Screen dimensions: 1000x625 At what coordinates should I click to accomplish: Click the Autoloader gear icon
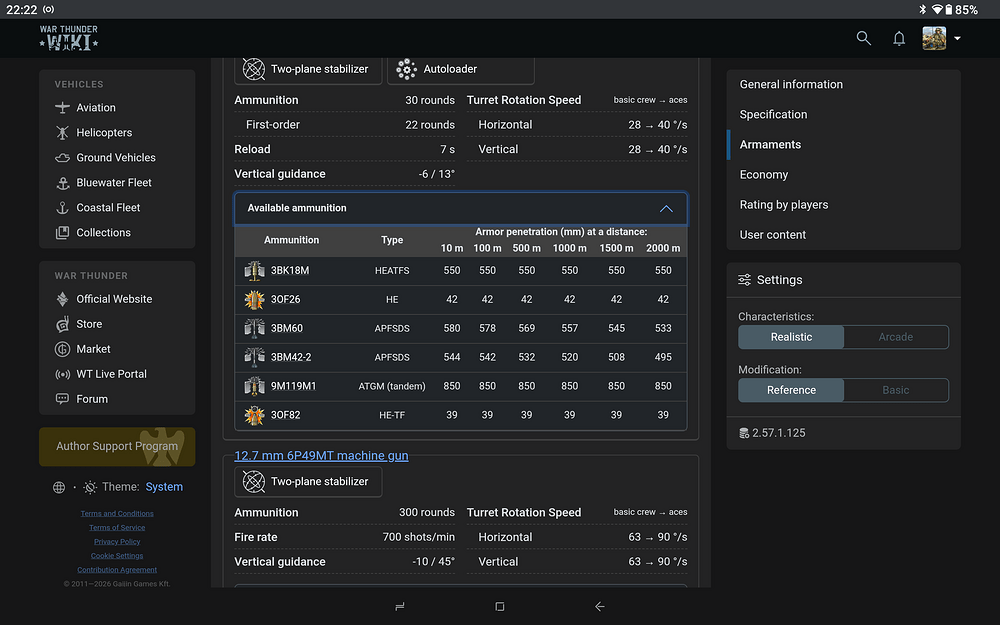point(406,69)
